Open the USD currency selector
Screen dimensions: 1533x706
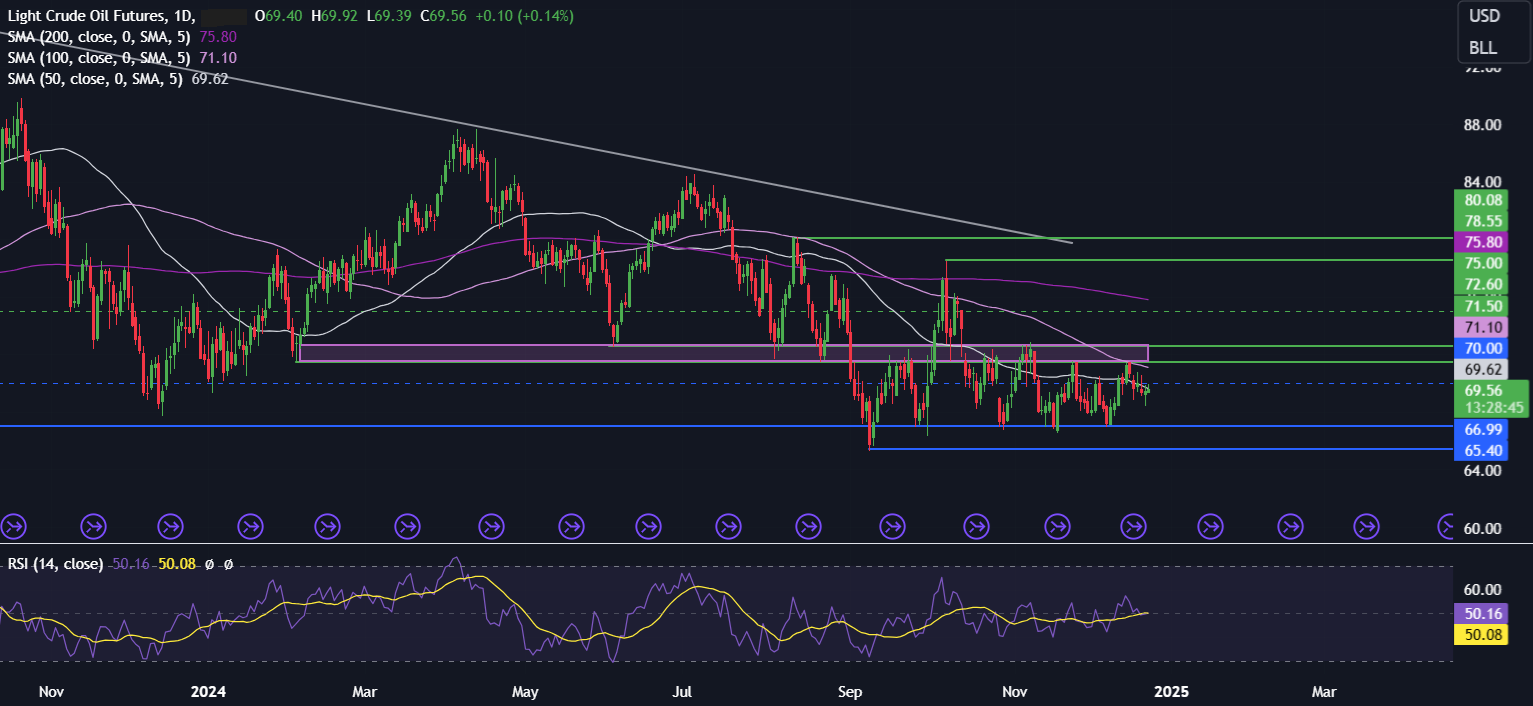click(x=1484, y=16)
